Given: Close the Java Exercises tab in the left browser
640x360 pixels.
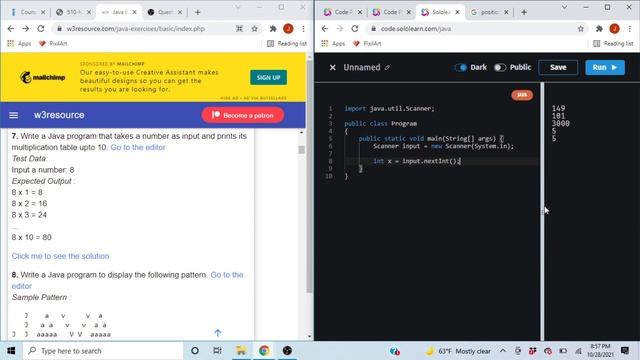Looking at the screenshot, I should [134, 12].
